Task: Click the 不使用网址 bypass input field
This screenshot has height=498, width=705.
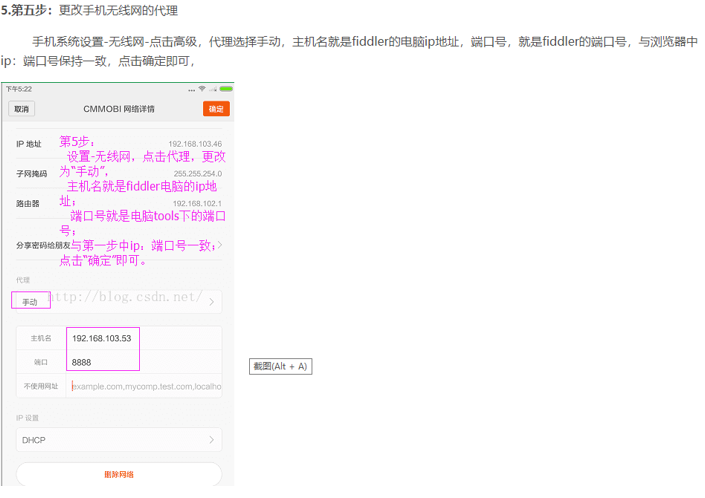Action: coord(146,386)
